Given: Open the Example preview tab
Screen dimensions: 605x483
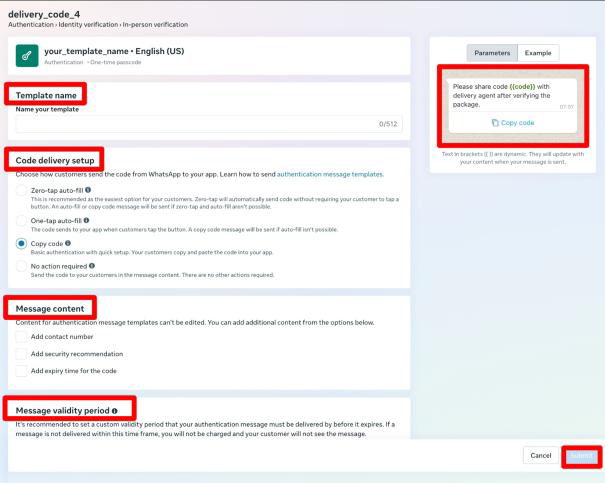Looking at the screenshot, I should (x=538, y=53).
